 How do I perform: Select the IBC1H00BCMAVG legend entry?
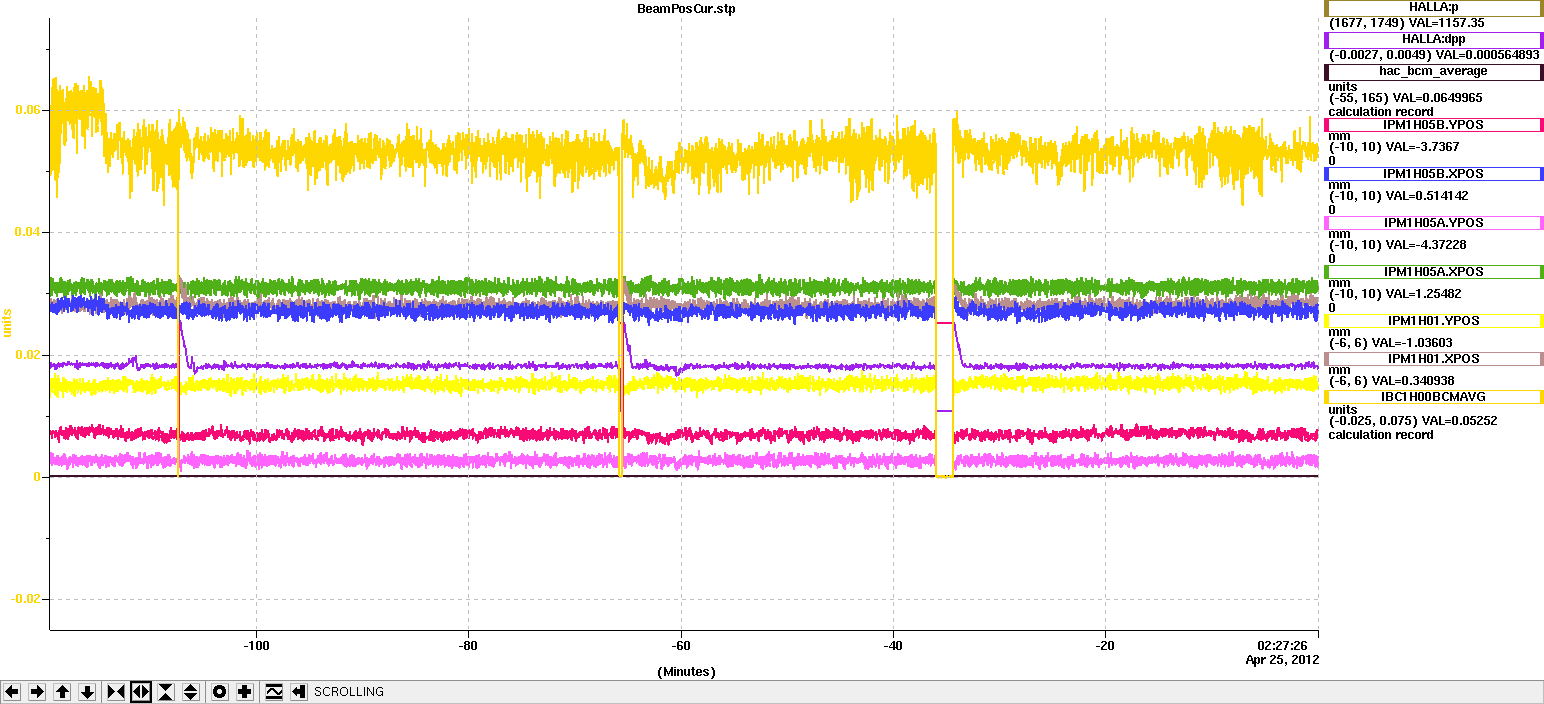1433,396
